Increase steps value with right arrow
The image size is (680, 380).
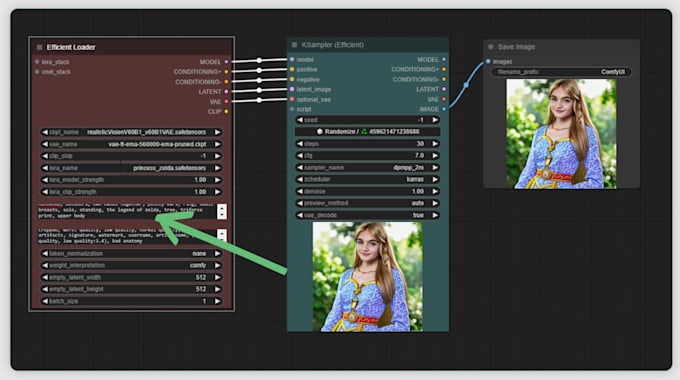[435, 144]
